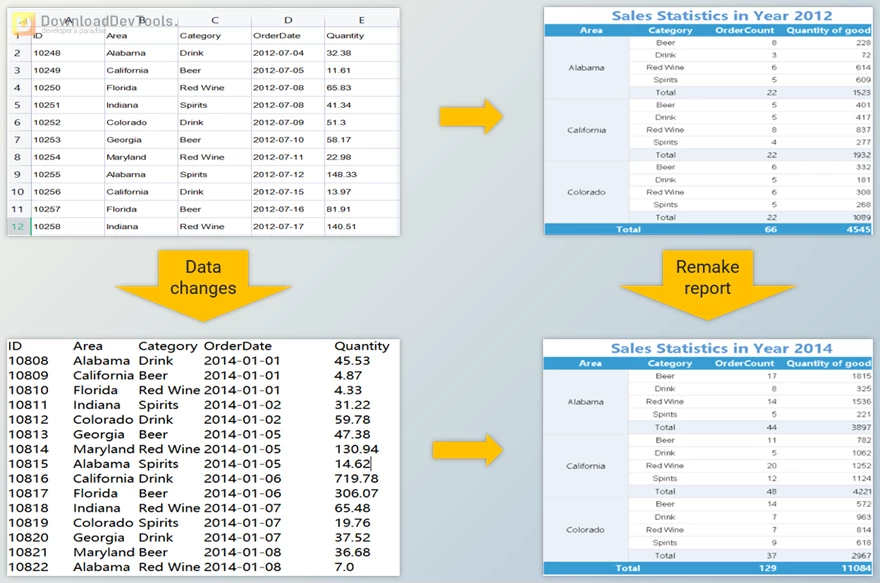
Task: Select column E header in the spreadsheet
Action: [361, 20]
